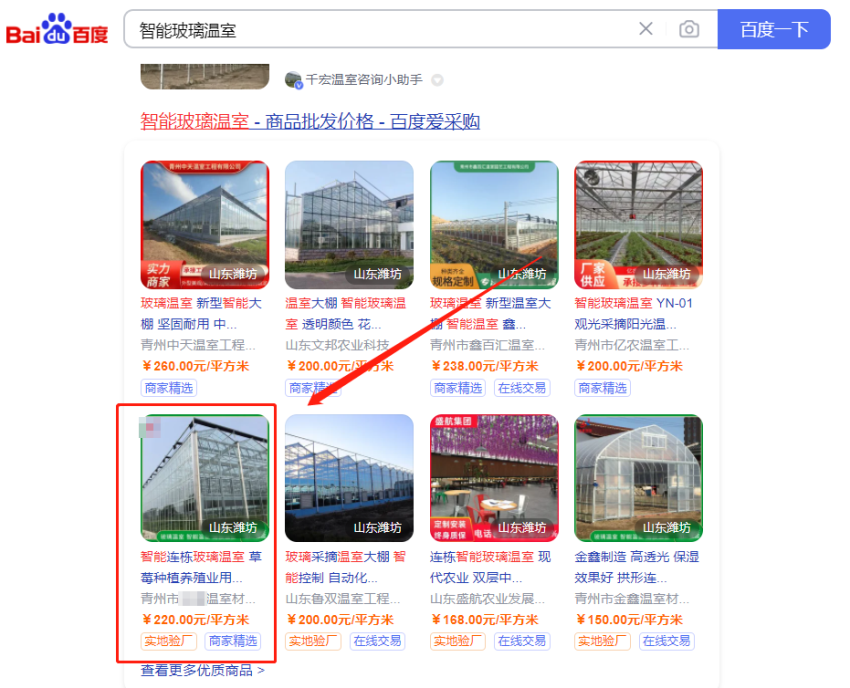Open 金鑫制造 arched greenhouse thumbnail
850x688 pixels.
click(x=639, y=478)
